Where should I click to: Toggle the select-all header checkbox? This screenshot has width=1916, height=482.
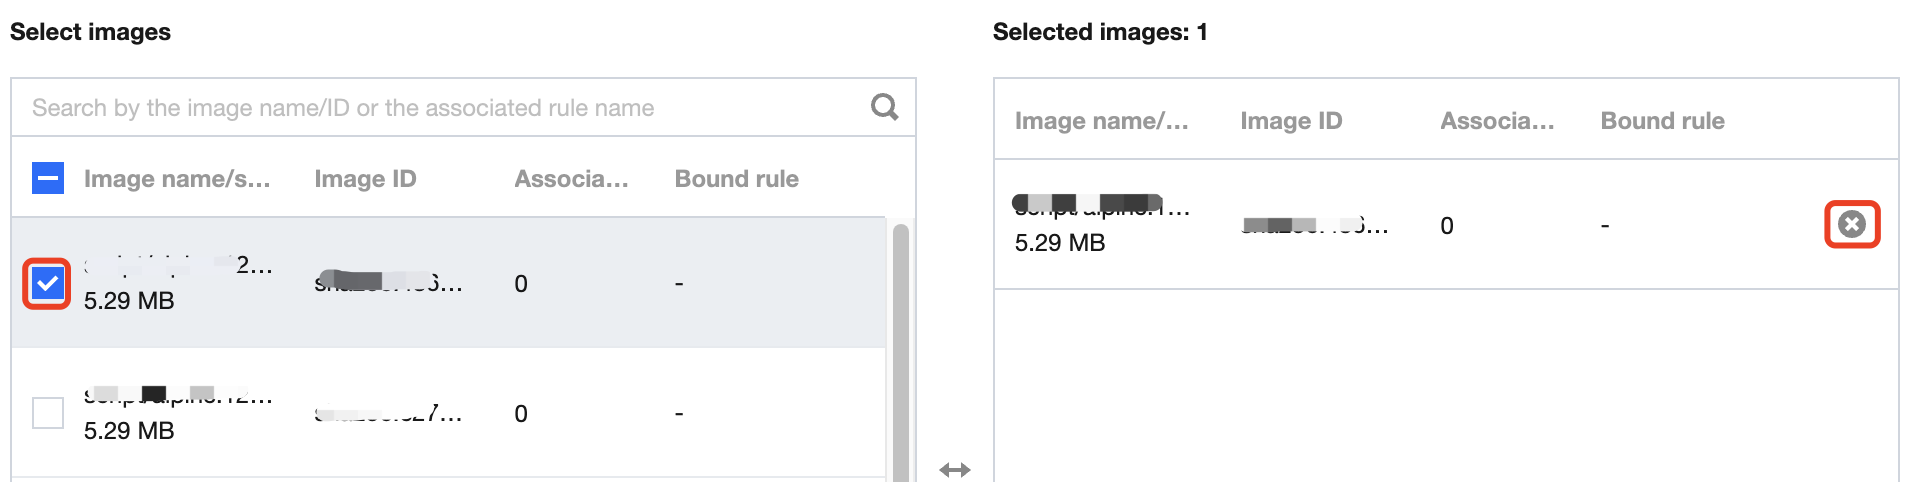tap(47, 179)
